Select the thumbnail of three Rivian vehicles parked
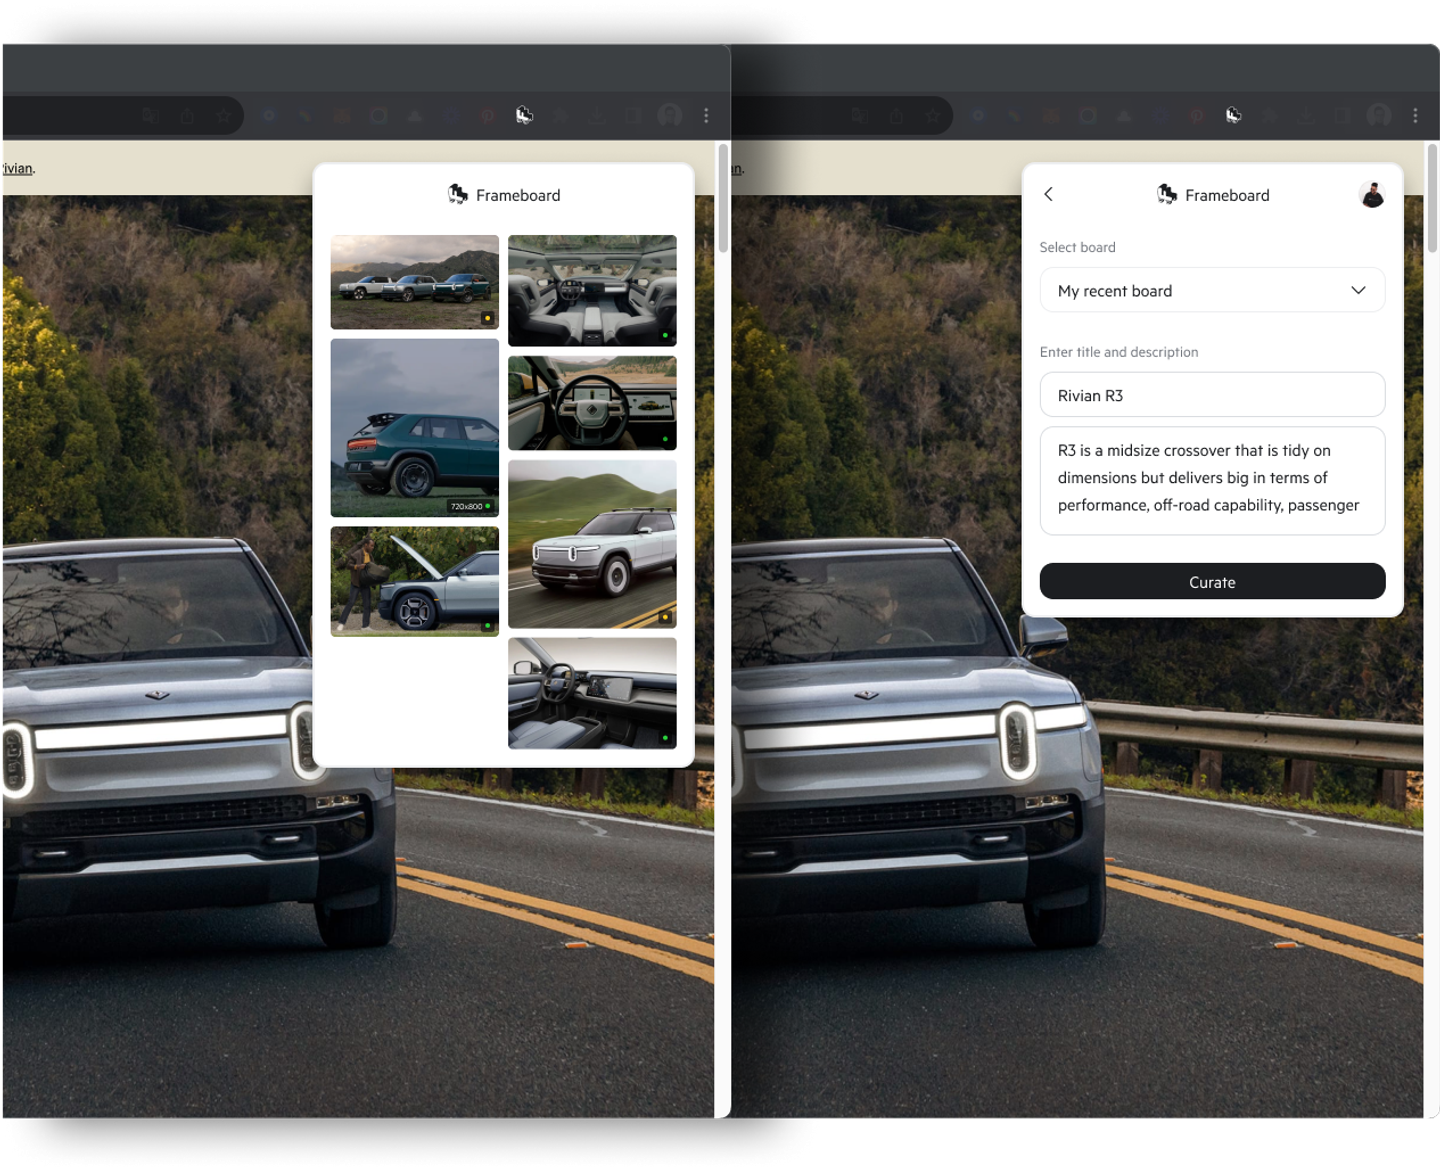 [x=414, y=282]
